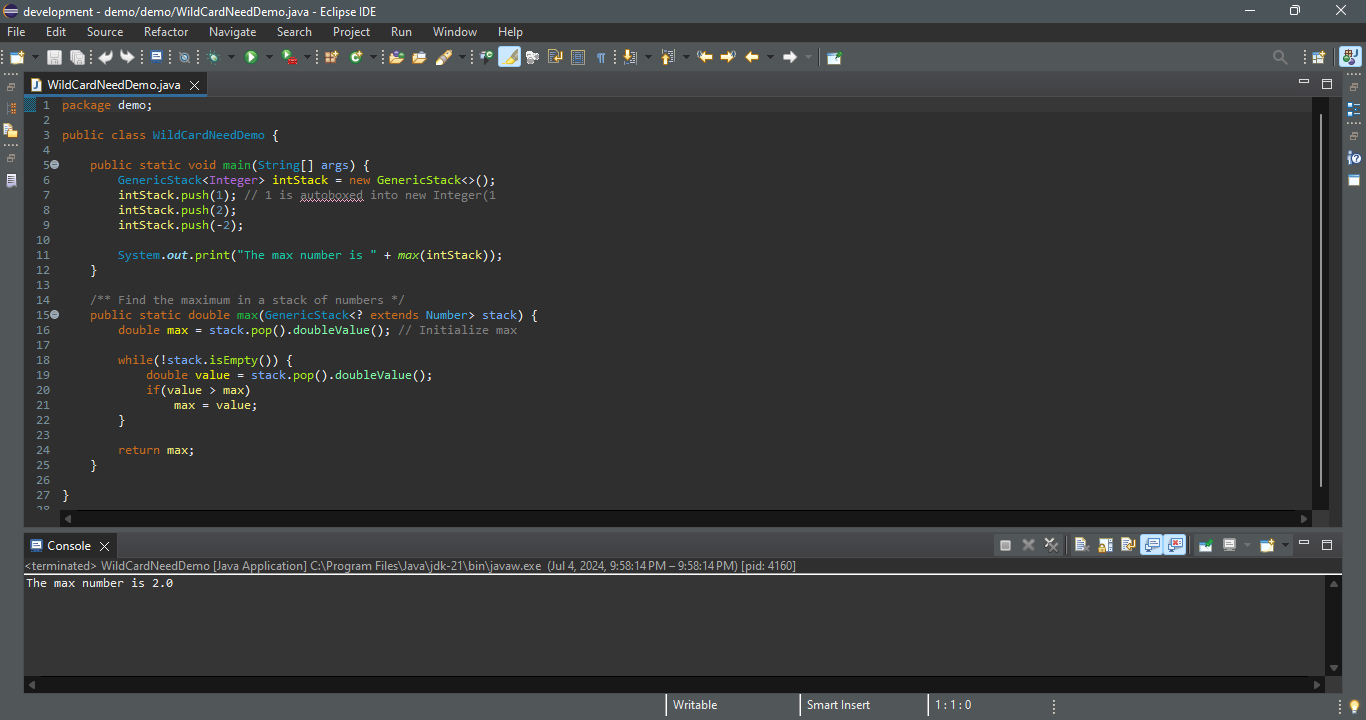The height and width of the screenshot is (720, 1366).
Task: Click the New file toolbar icon
Action: click(x=17, y=57)
